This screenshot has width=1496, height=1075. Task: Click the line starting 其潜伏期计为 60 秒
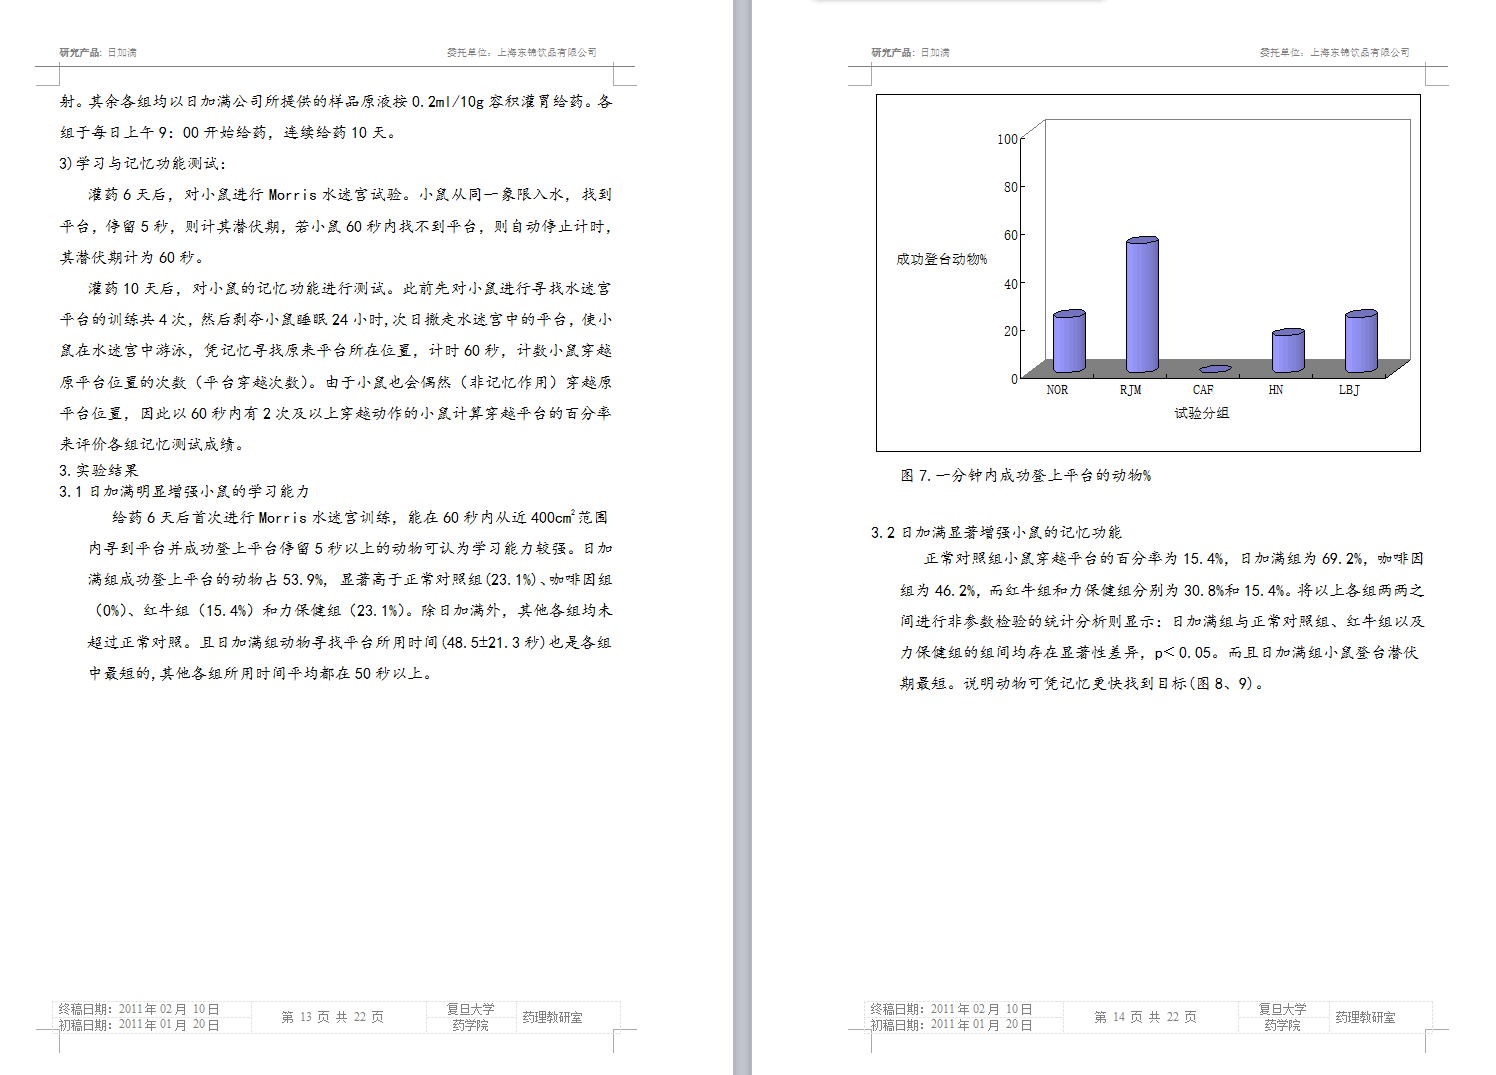coord(132,257)
